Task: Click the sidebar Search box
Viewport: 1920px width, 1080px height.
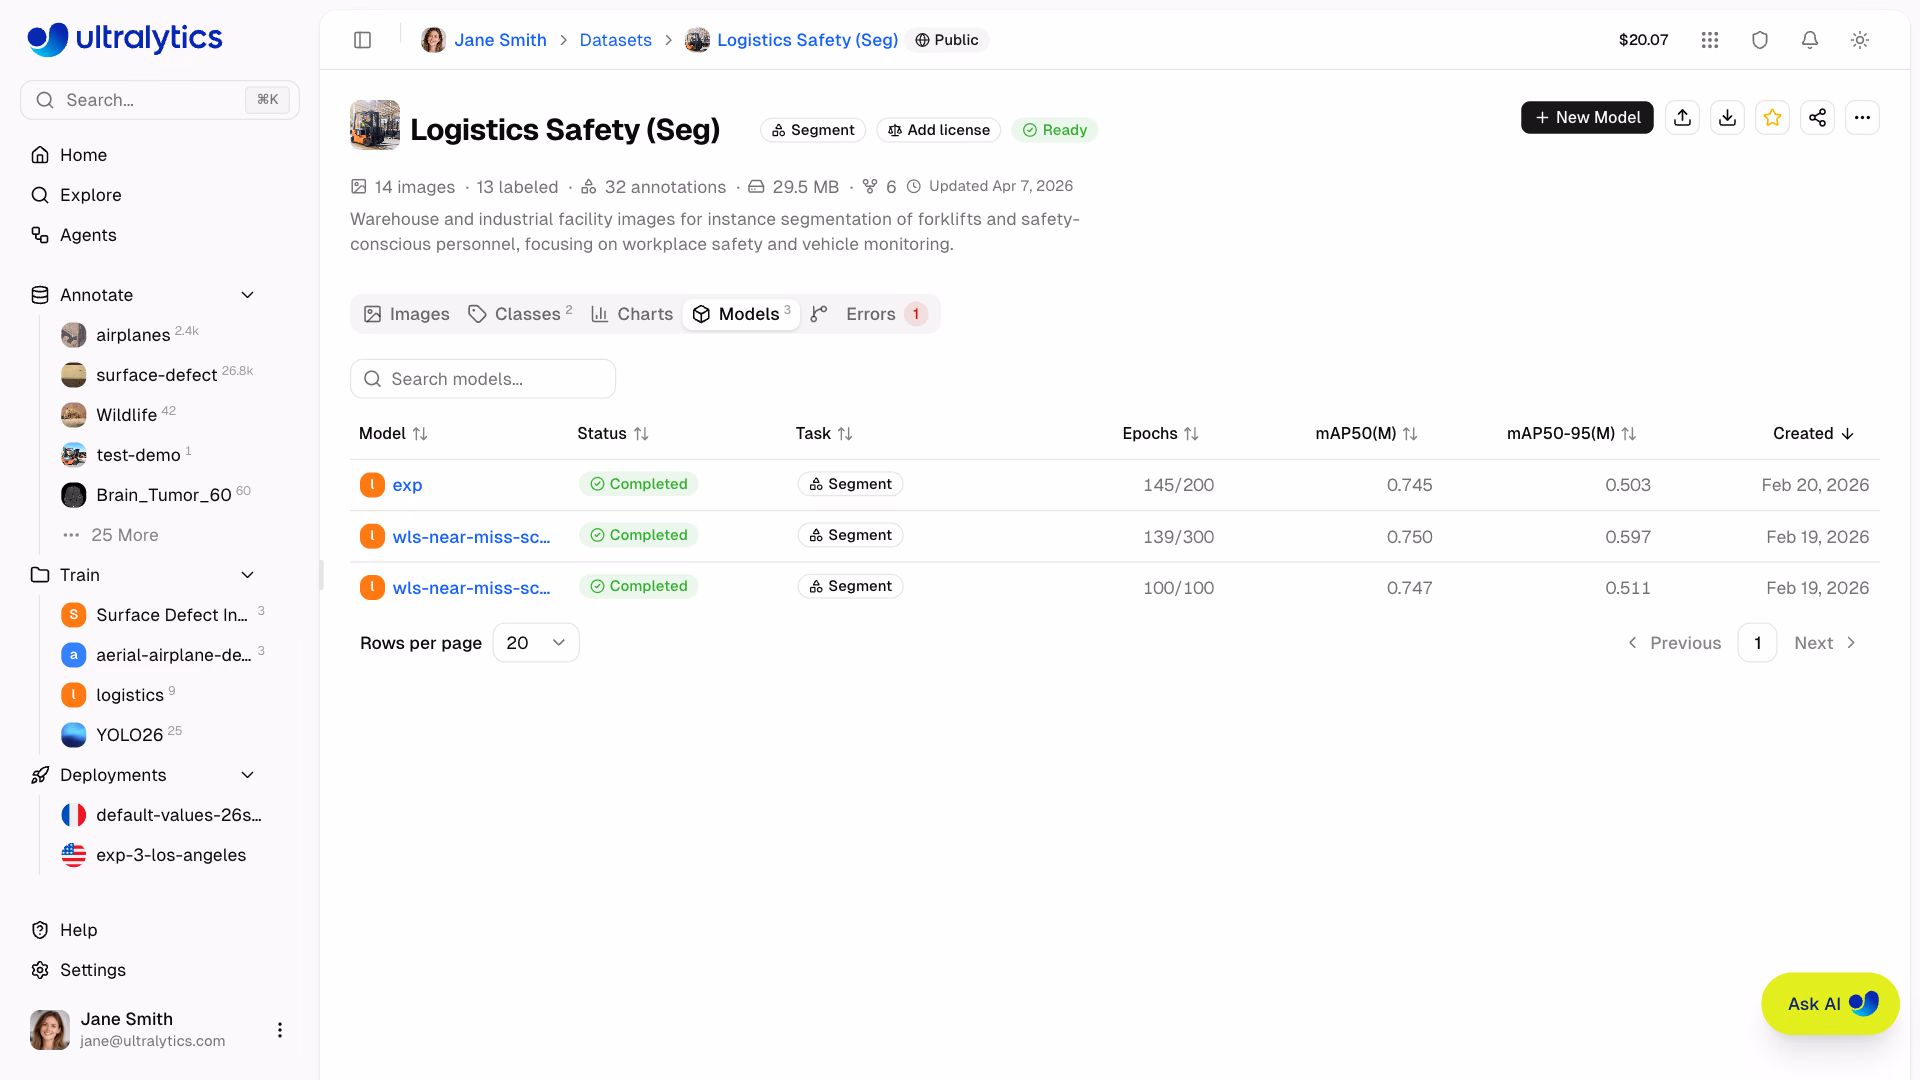Action: point(160,100)
